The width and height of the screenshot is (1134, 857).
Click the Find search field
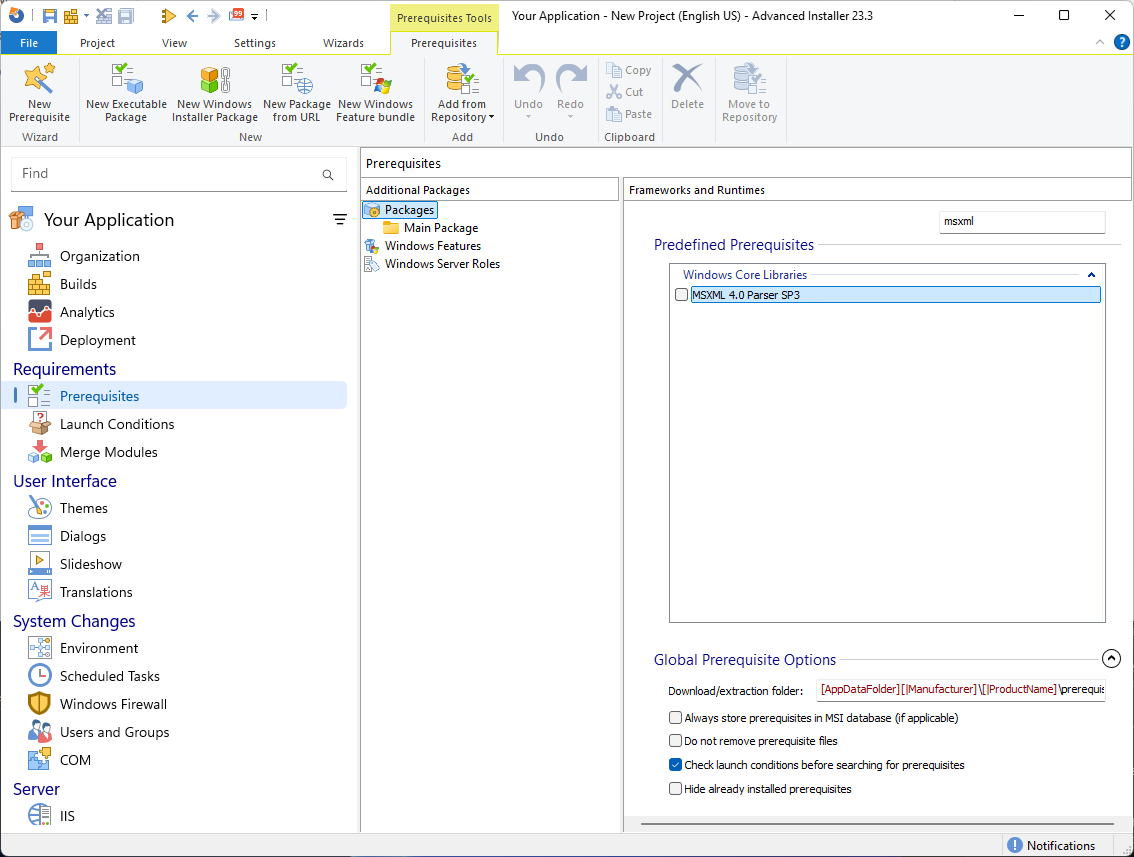pyautogui.click(x=170, y=174)
